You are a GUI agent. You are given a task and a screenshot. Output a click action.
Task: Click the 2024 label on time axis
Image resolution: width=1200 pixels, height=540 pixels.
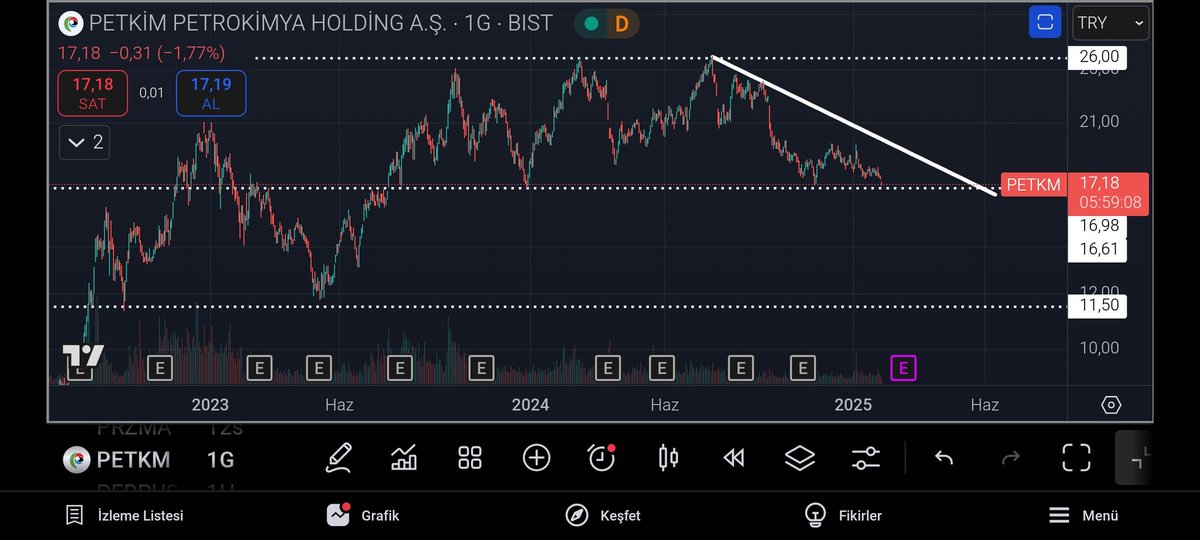point(530,405)
